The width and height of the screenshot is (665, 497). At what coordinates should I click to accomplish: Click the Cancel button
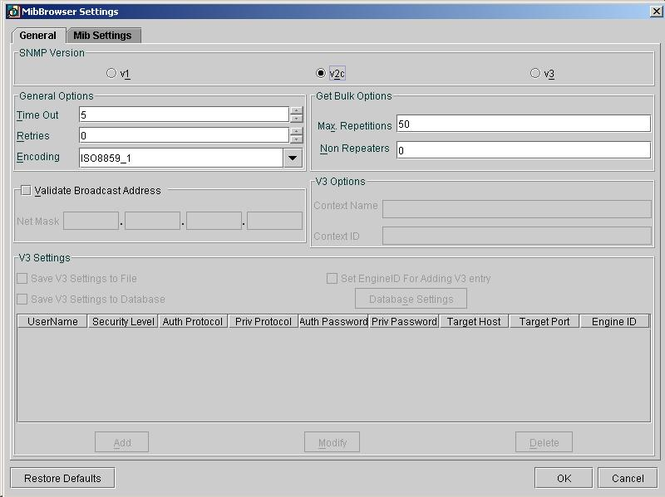tap(628, 478)
